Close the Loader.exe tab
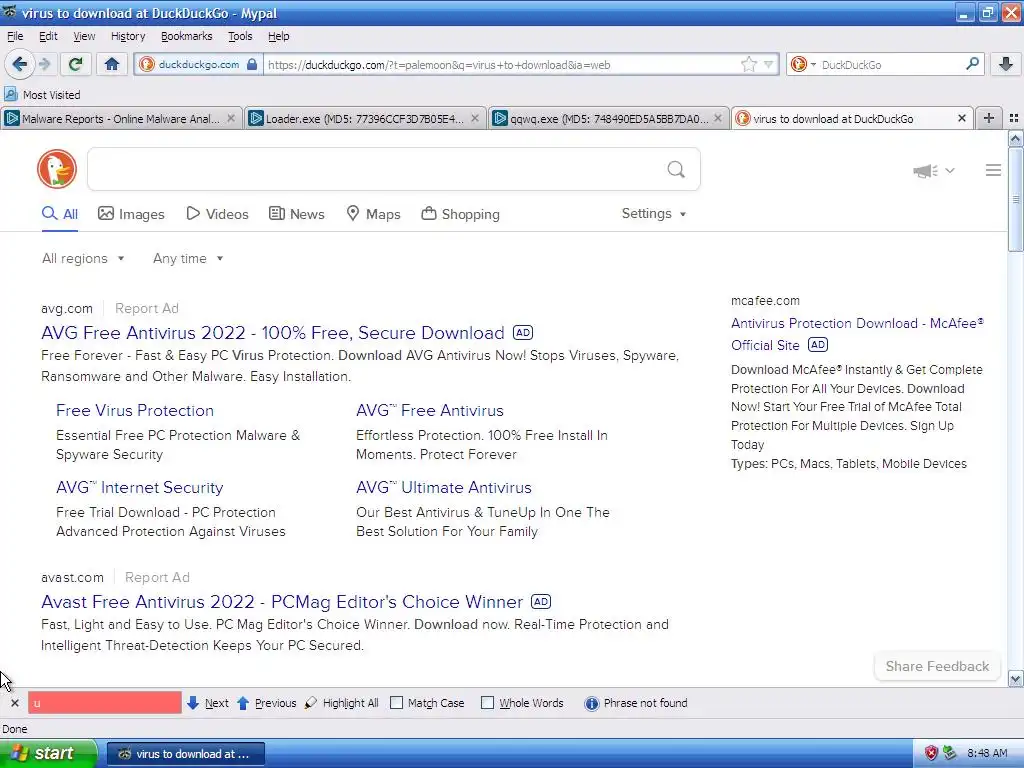The width and height of the screenshot is (1024, 768). pyautogui.click(x=475, y=118)
